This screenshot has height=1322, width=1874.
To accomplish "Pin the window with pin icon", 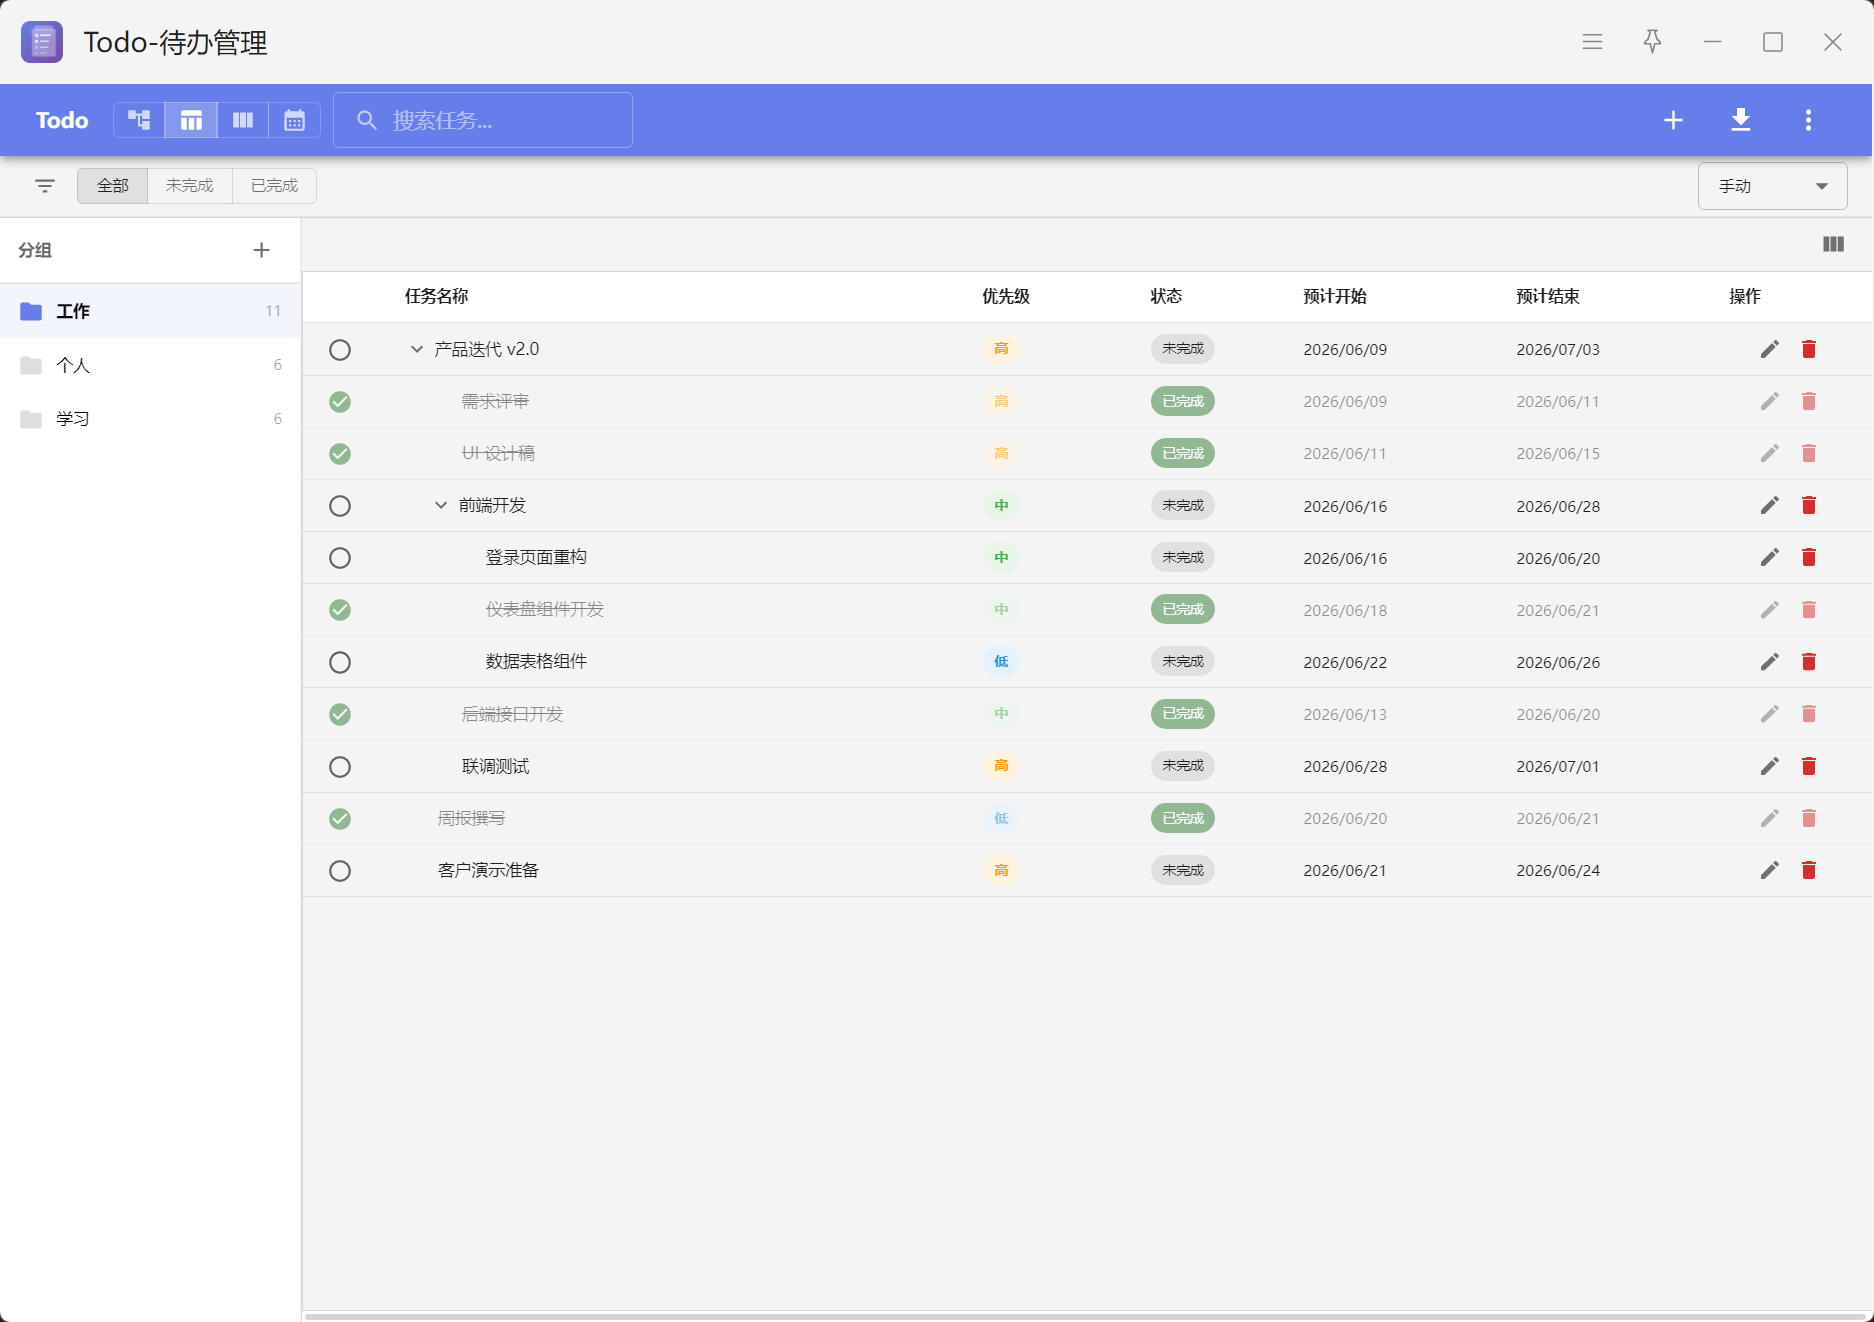I will coord(1653,42).
